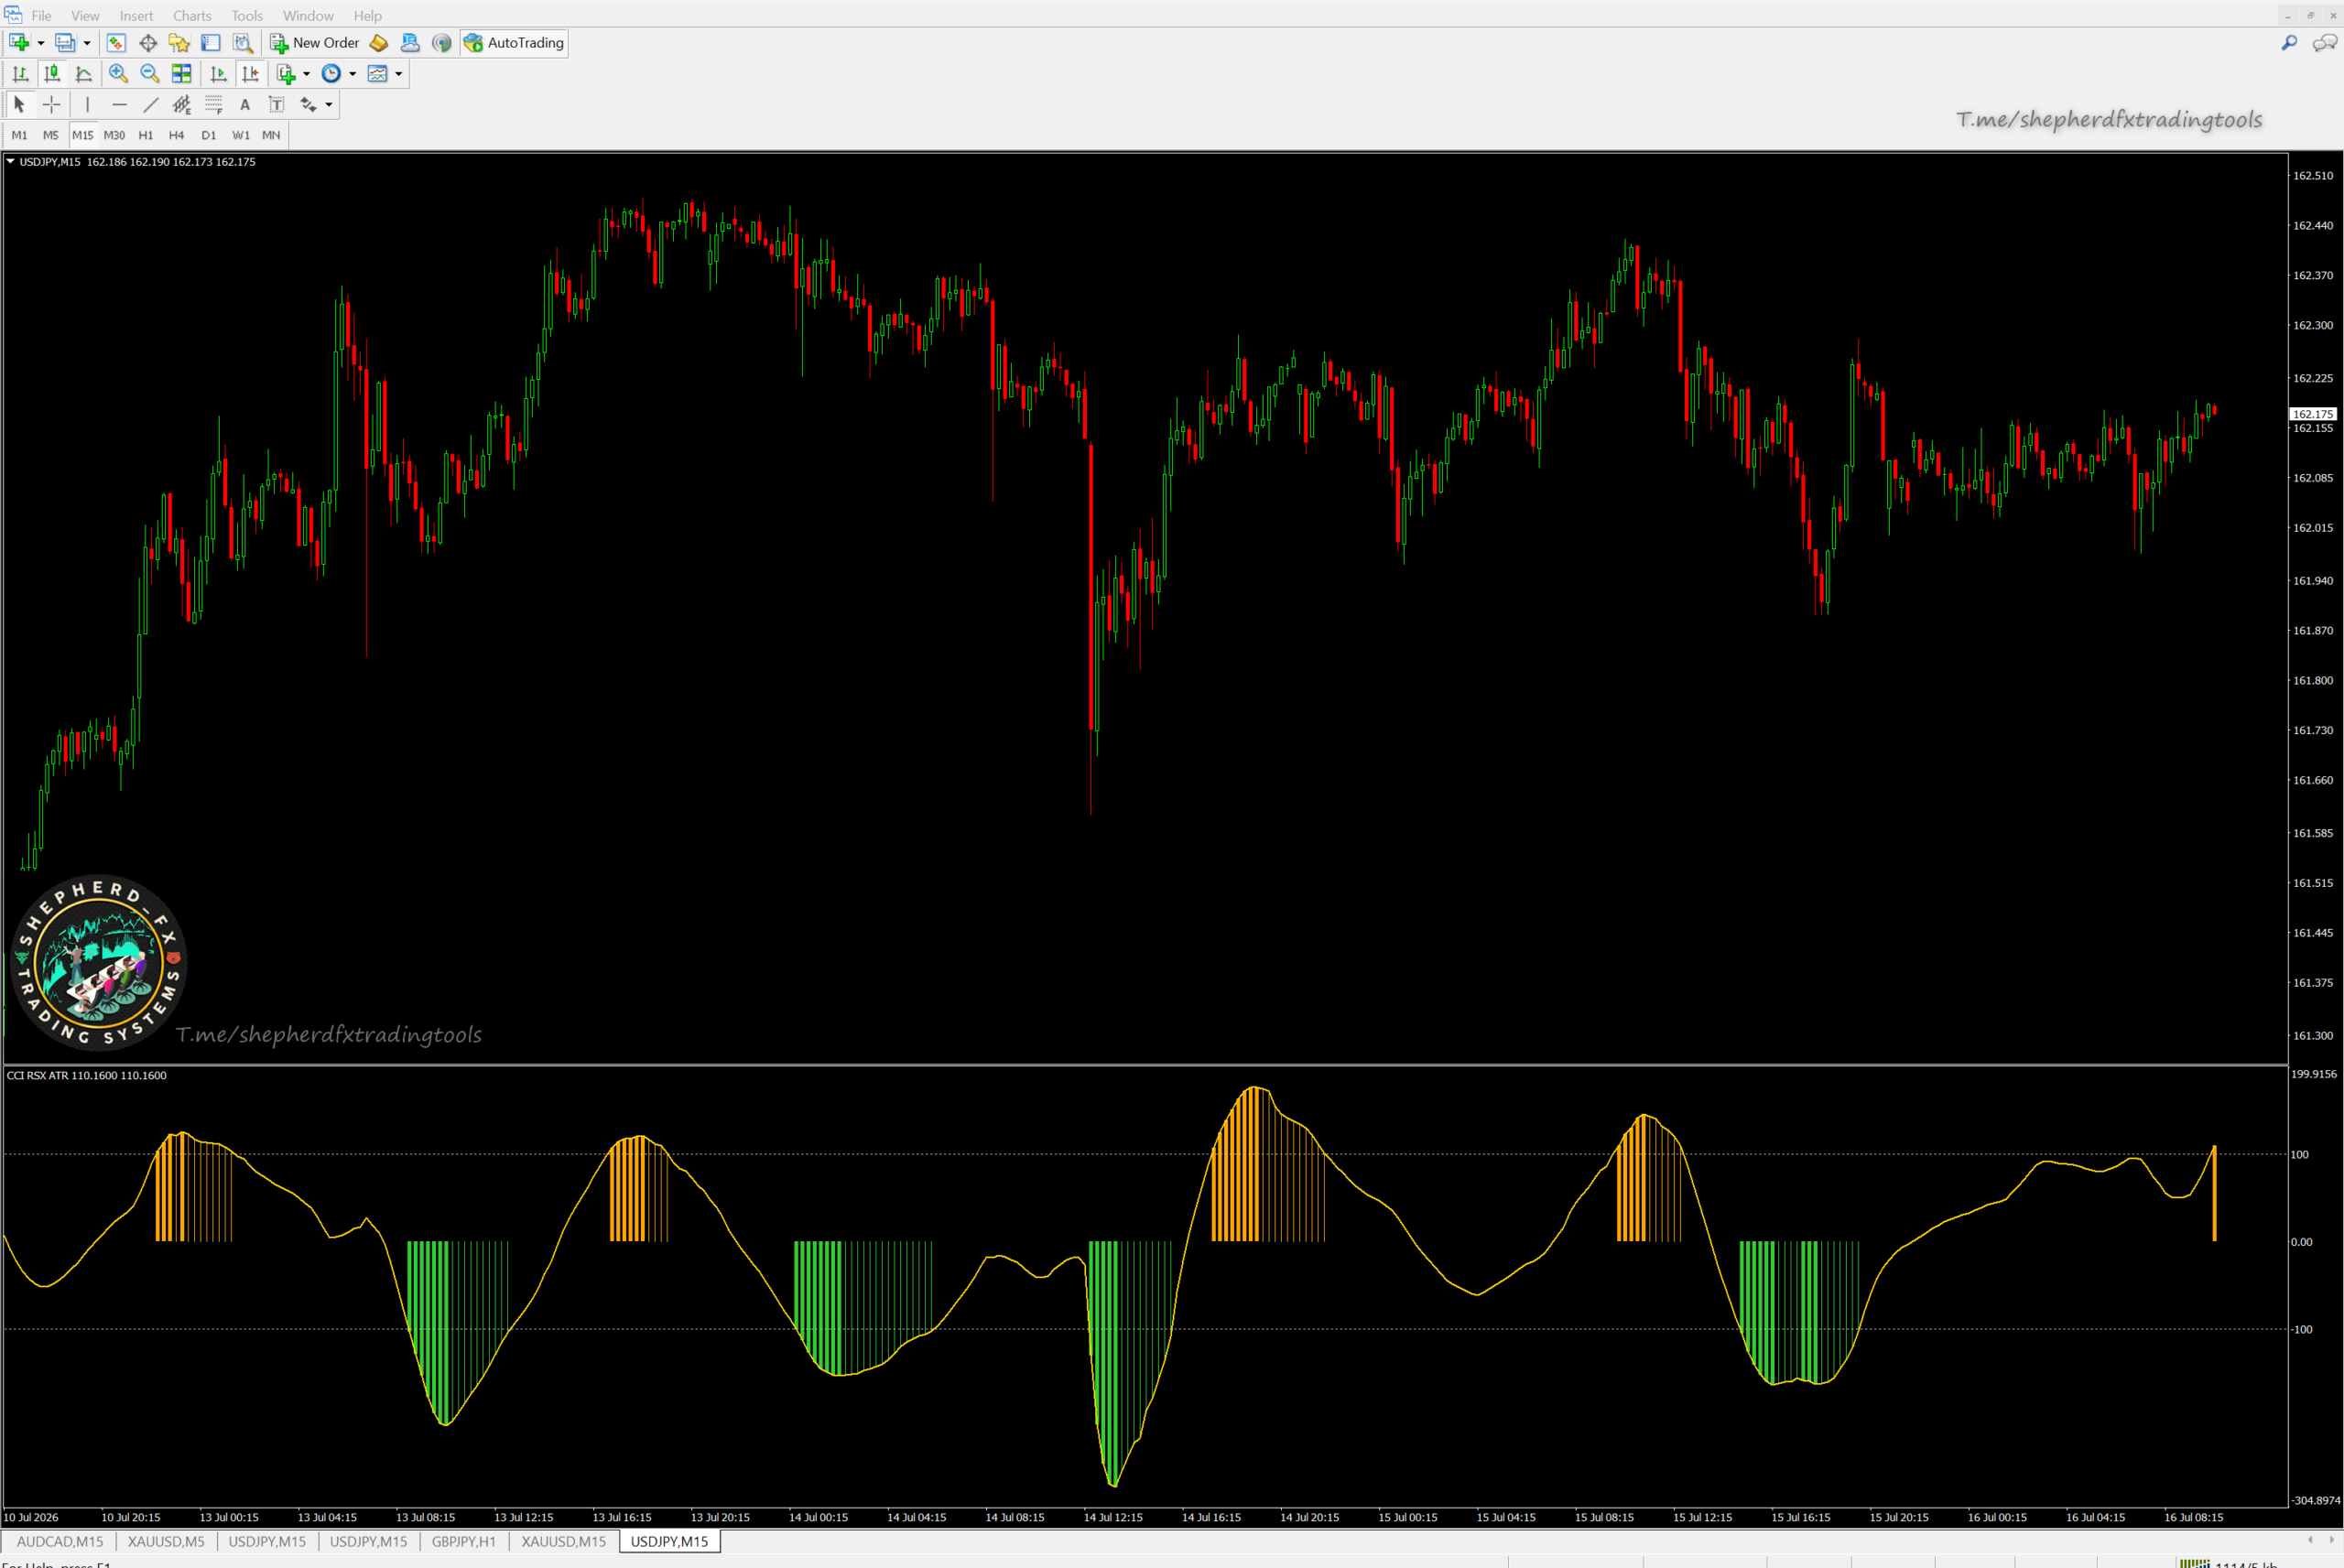2344x1568 pixels.
Task: Open the Insert menu
Action: pyautogui.click(x=136, y=15)
